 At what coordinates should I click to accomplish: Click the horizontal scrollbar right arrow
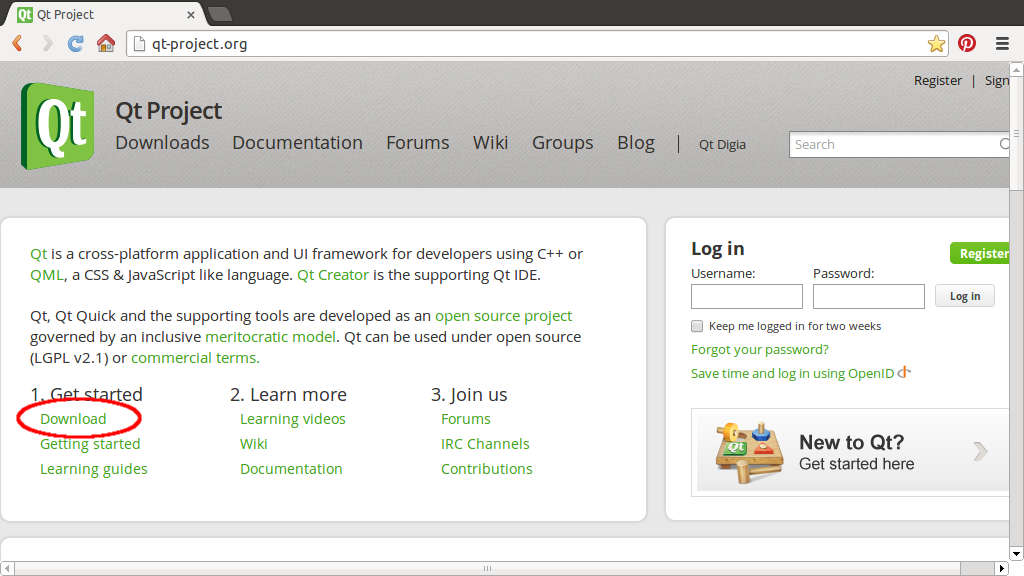1002,568
